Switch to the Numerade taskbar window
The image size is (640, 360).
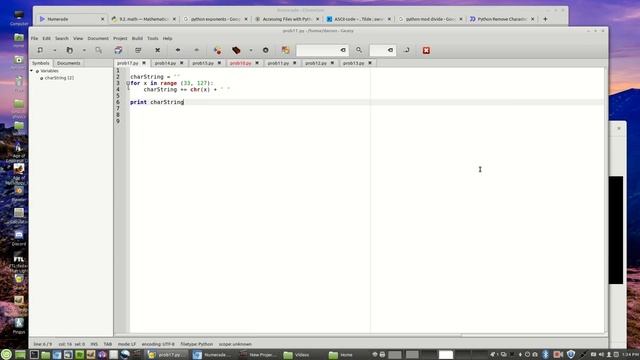[x=211, y=355]
